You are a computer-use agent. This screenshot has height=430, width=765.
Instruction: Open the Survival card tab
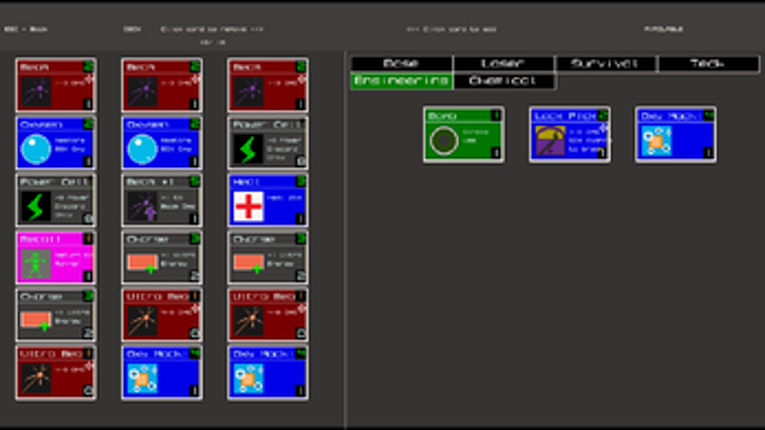pyautogui.click(x=606, y=64)
